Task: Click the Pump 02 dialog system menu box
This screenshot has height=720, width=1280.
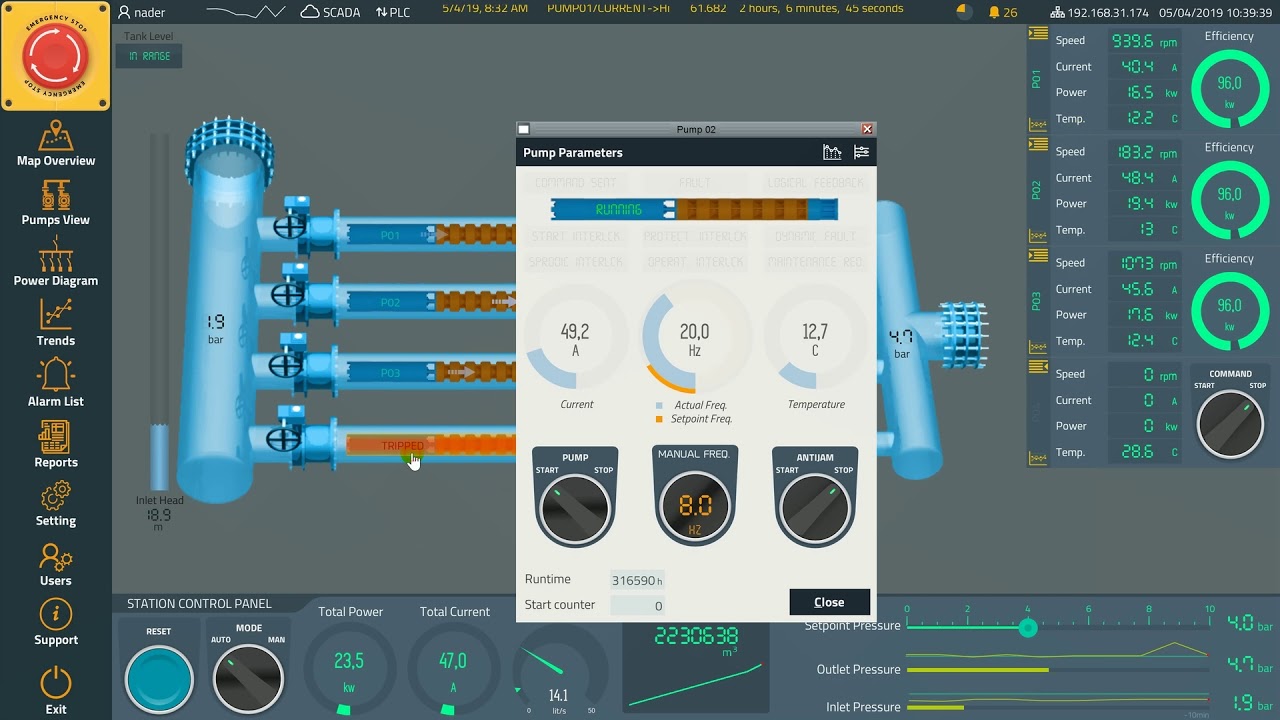Action: click(523, 129)
